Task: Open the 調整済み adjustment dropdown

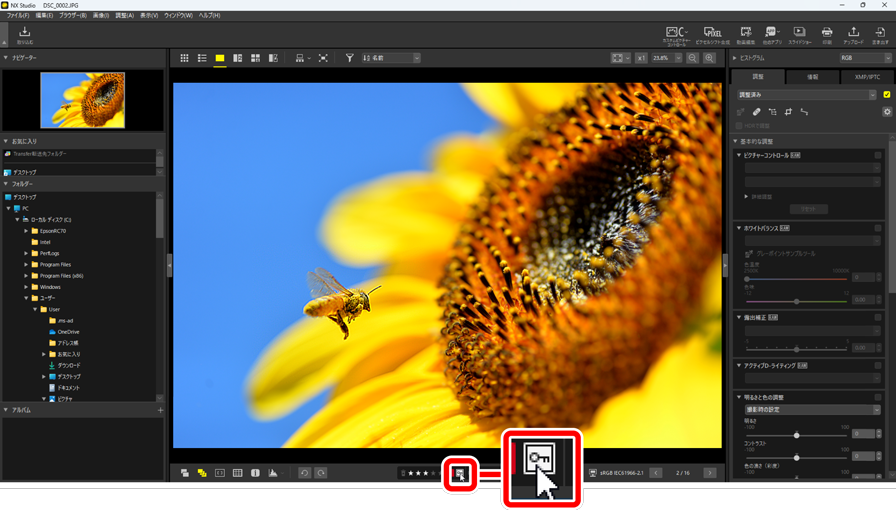Action: [x=806, y=95]
